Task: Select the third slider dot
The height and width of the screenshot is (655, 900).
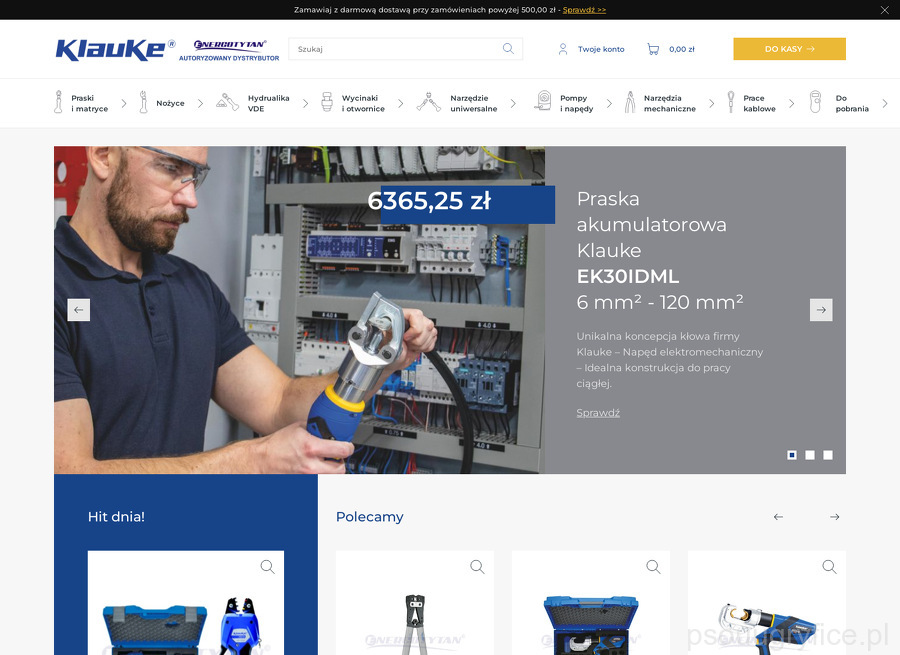Action: (828, 455)
